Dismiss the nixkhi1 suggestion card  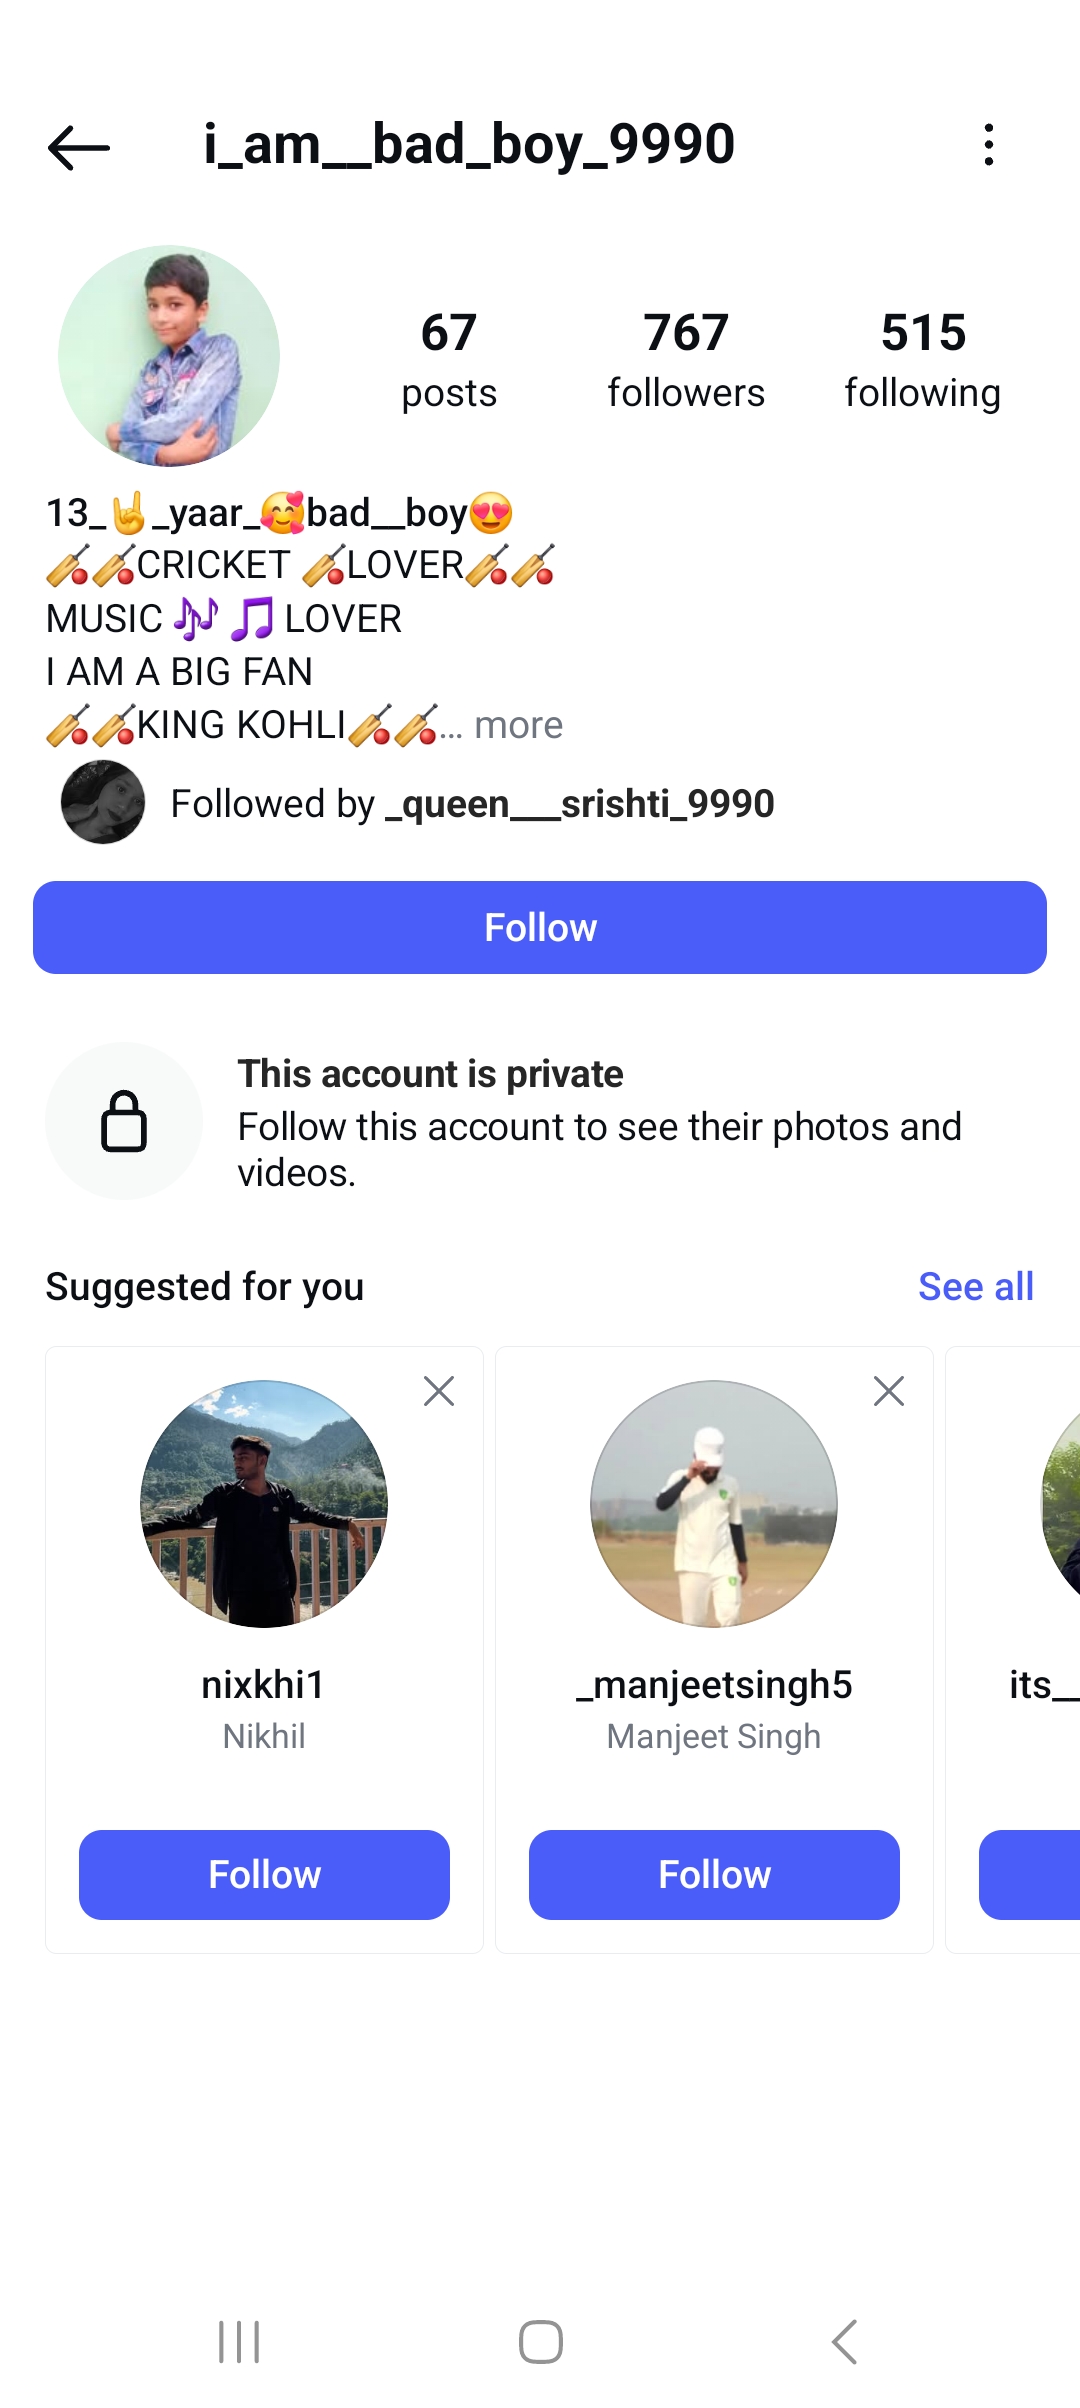click(x=439, y=1391)
